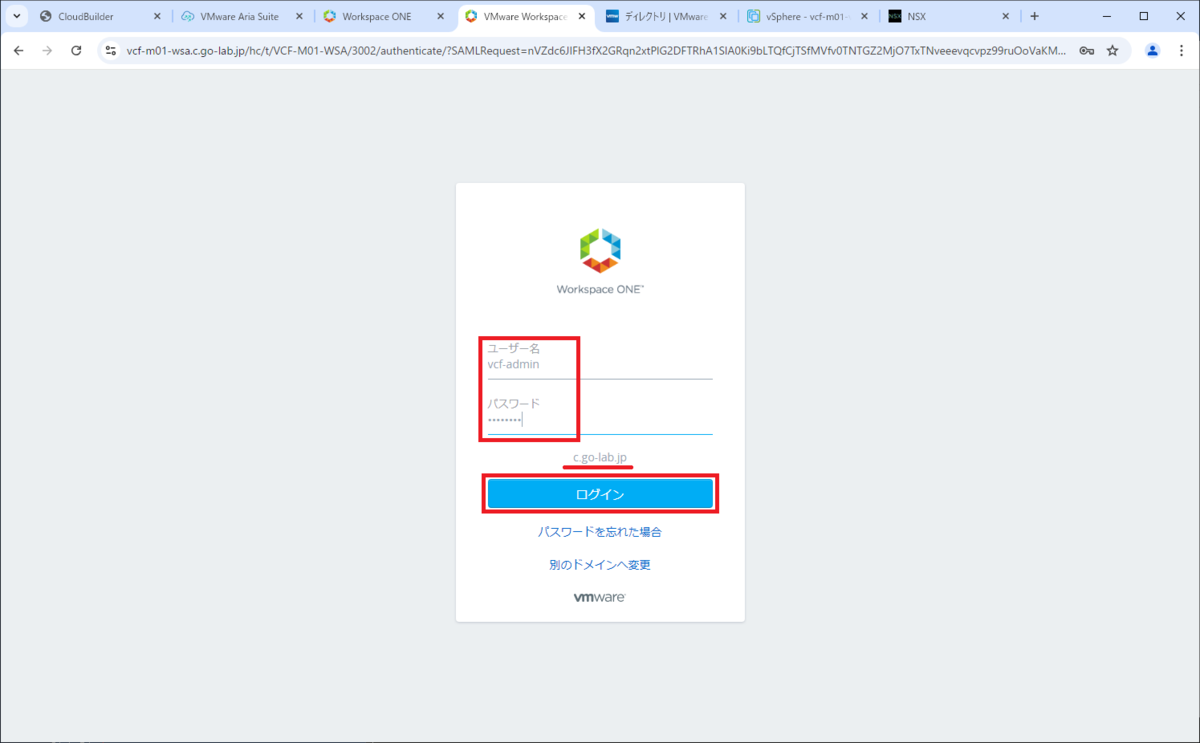The image size is (1200, 743).
Task: Close the CloudBuilder tab
Action: tap(157, 16)
